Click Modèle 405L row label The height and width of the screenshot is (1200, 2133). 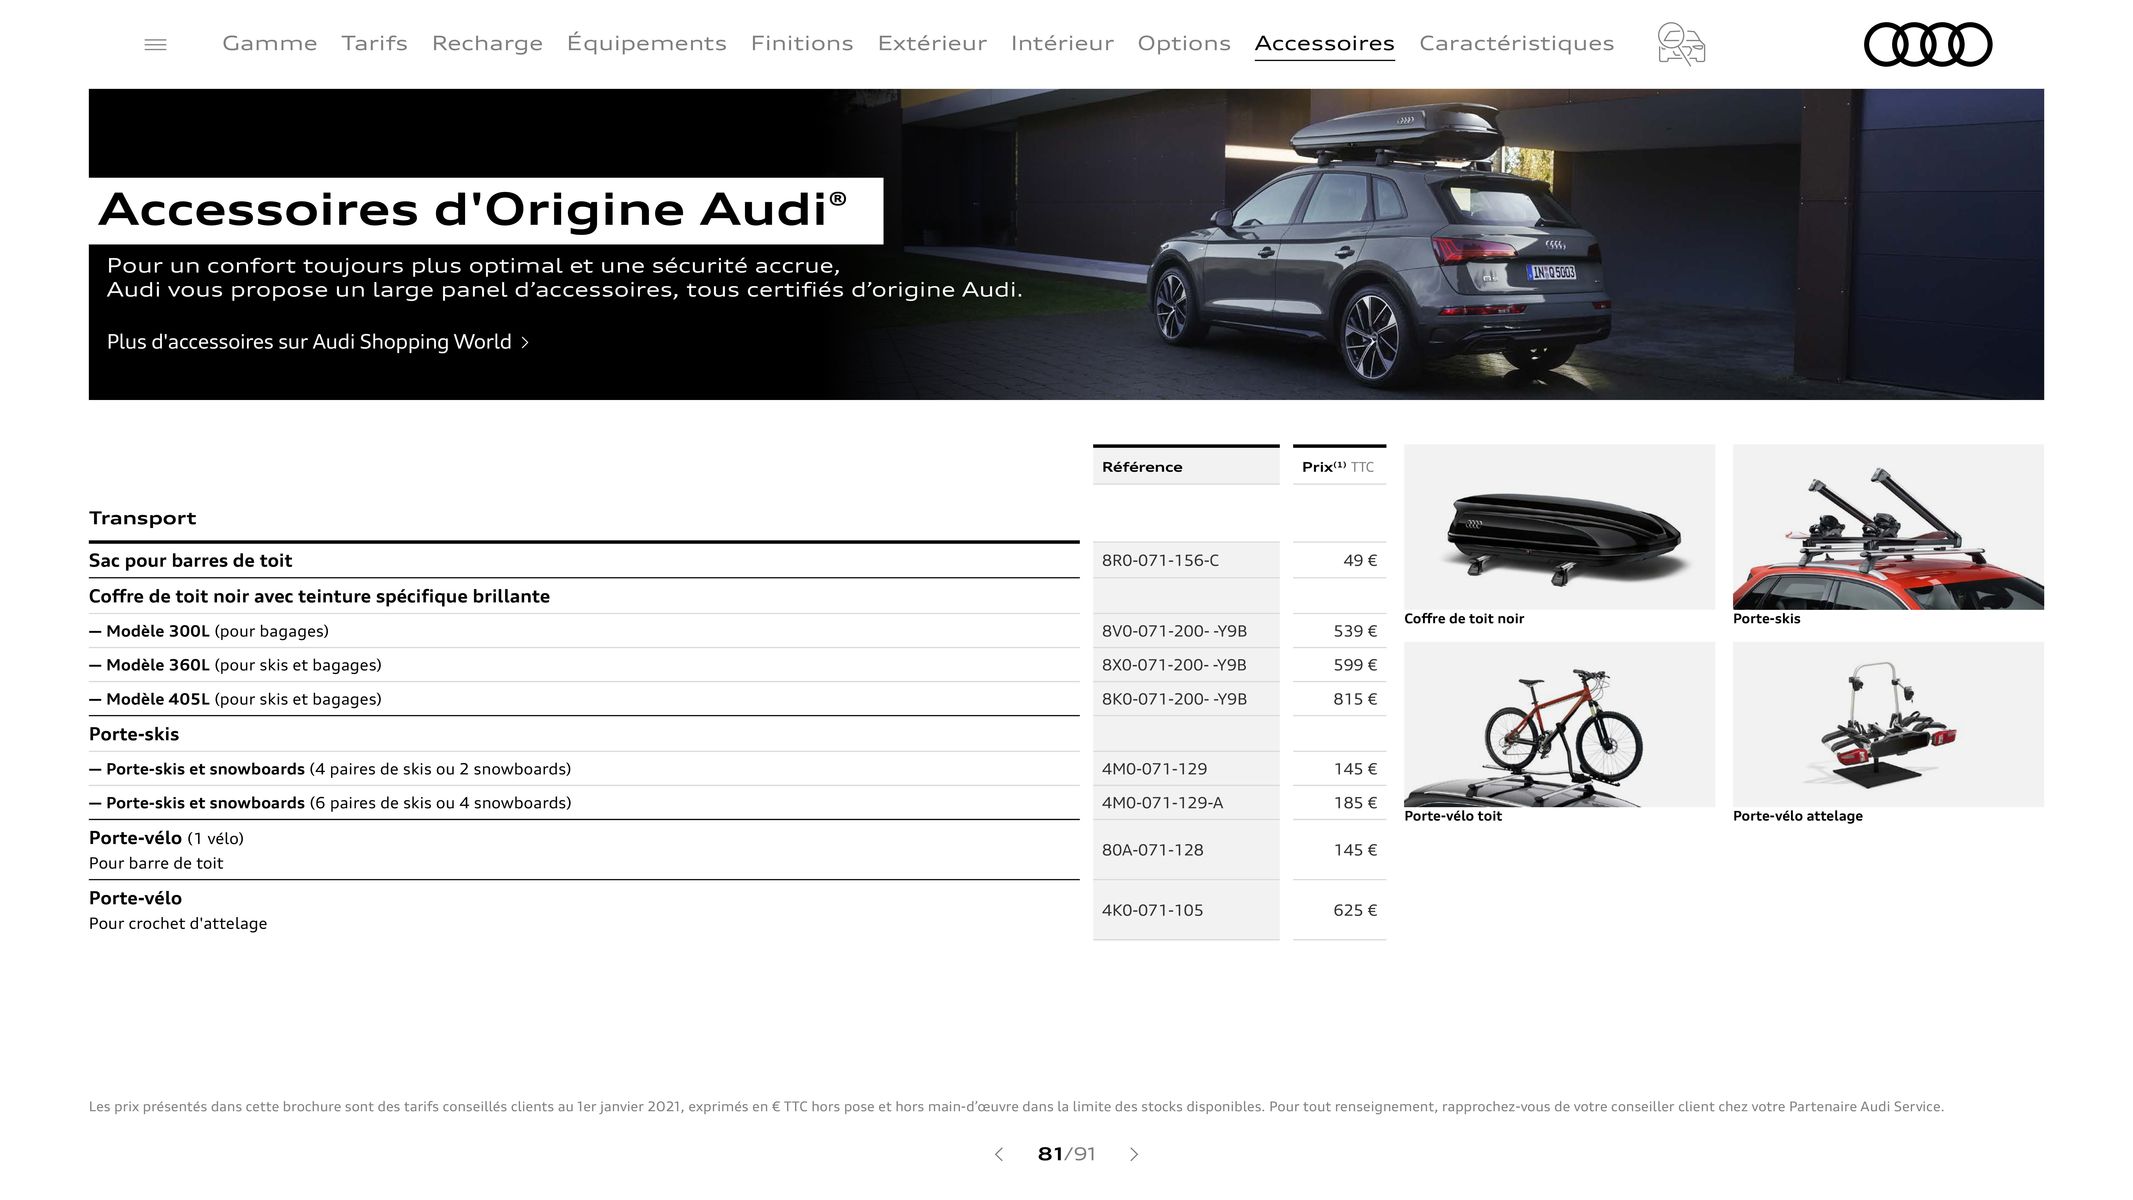tap(235, 699)
